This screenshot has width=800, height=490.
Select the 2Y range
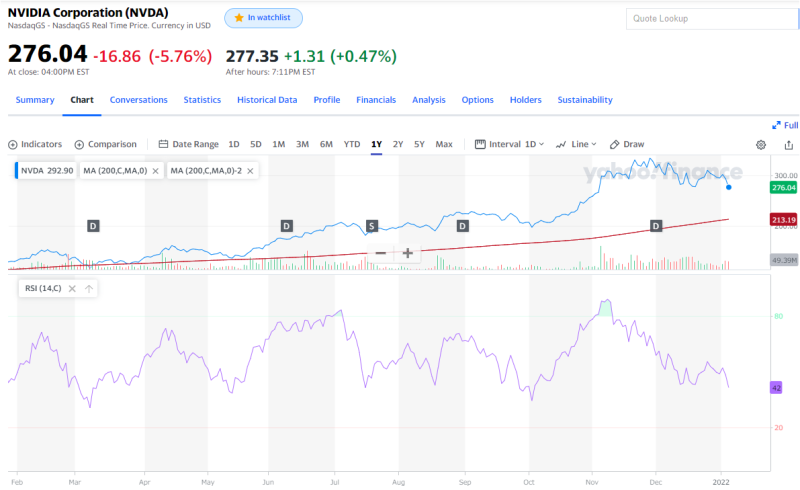point(398,144)
